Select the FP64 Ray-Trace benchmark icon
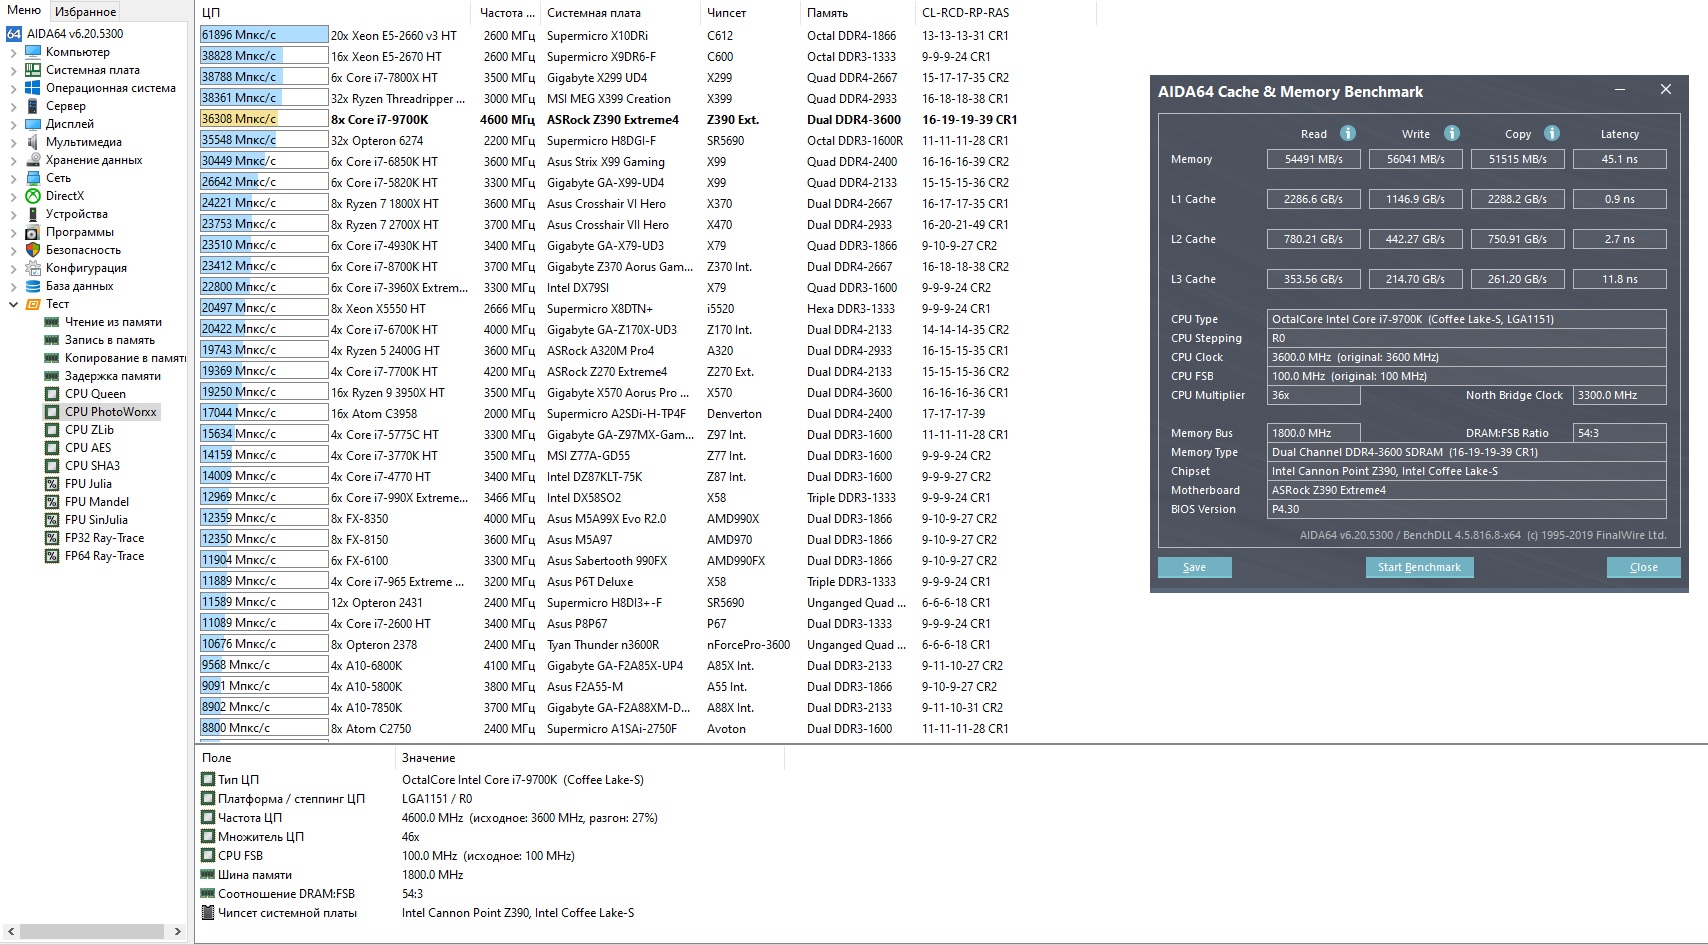This screenshot has width=1708, height=945. point(52,556)
